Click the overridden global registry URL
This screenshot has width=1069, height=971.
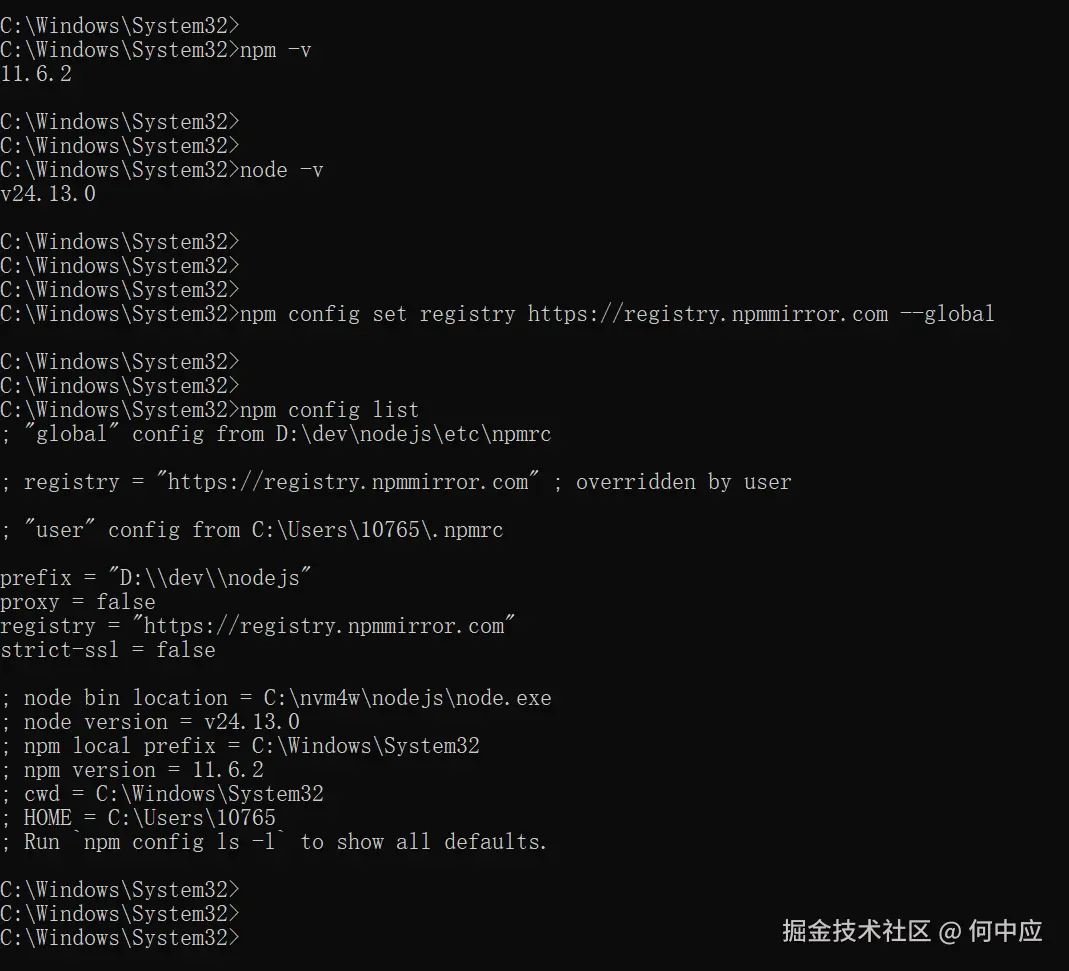click(348, 482)
